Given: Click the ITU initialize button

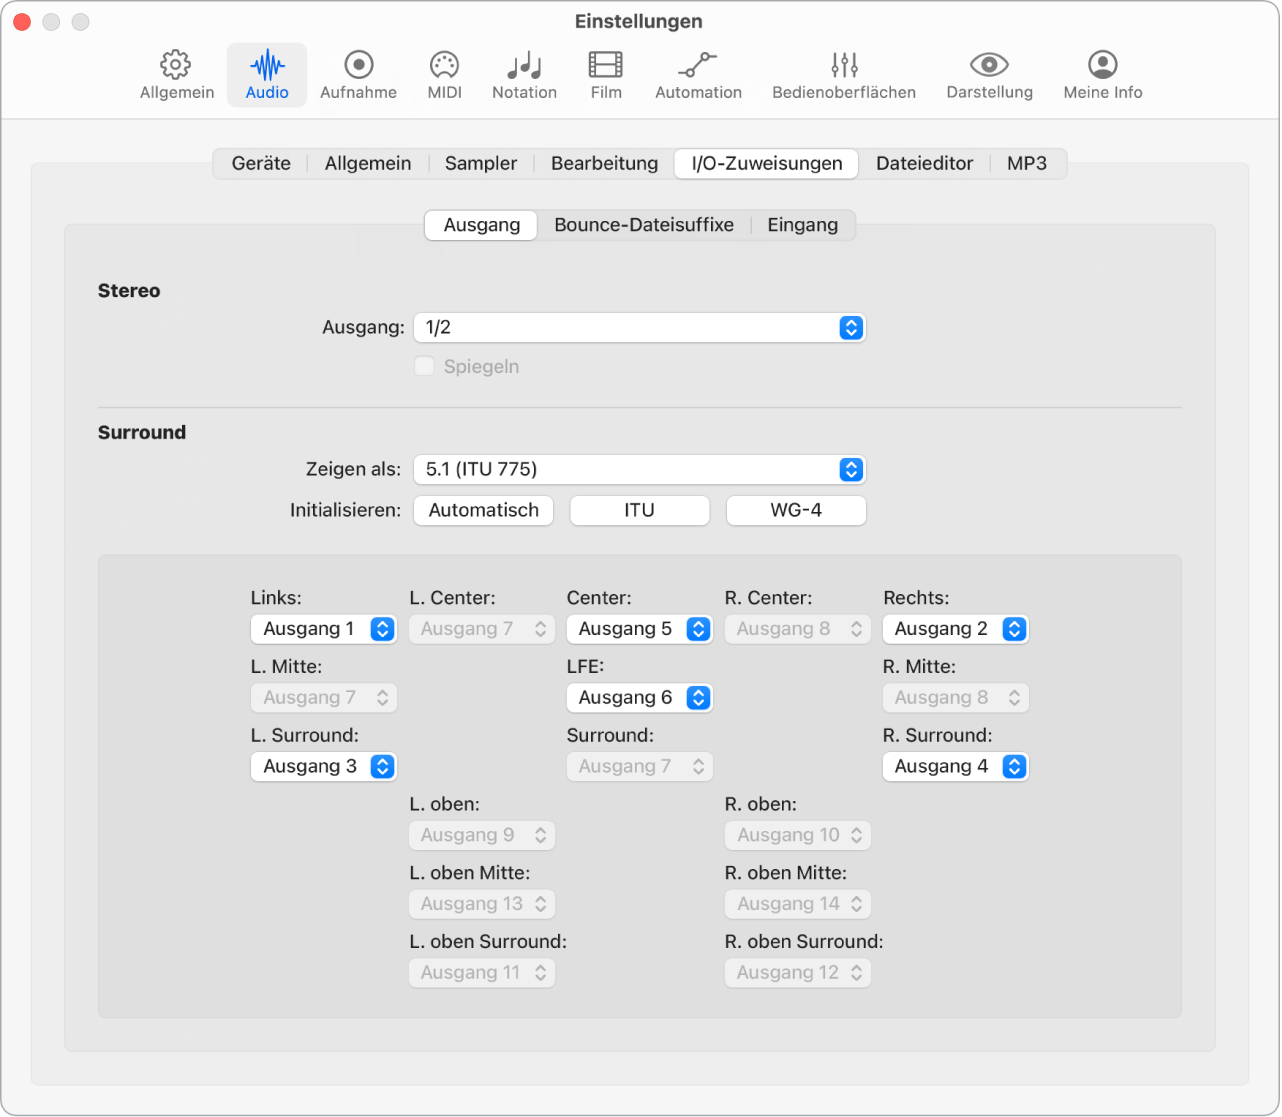Looking at the screenshot, I should [x=640, y=511].
